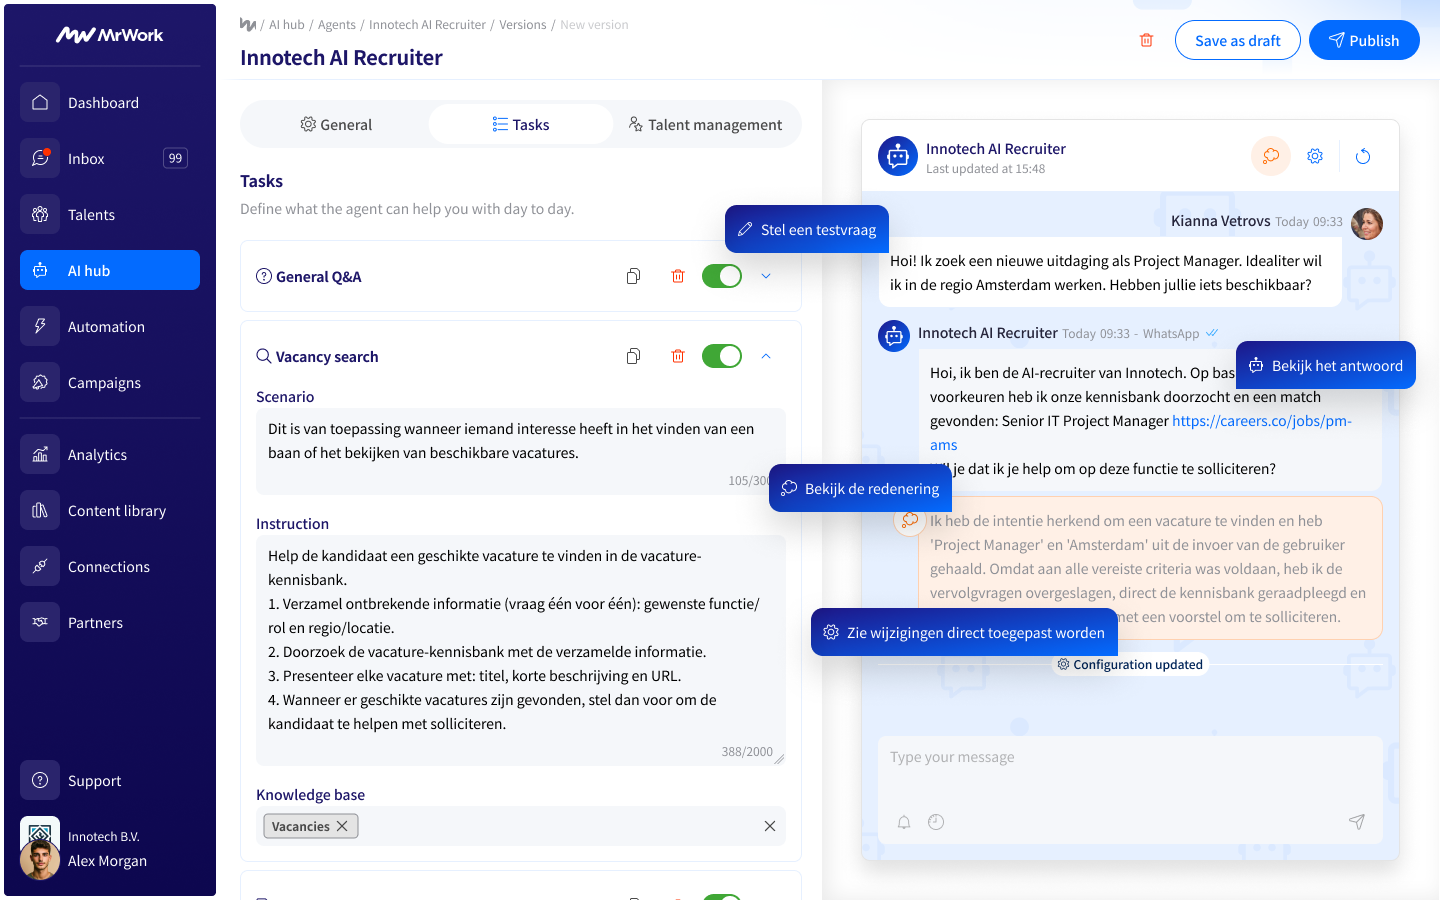
Task: Remove the Vacancies knowledge base tag
Action: (x=342, y=826)
